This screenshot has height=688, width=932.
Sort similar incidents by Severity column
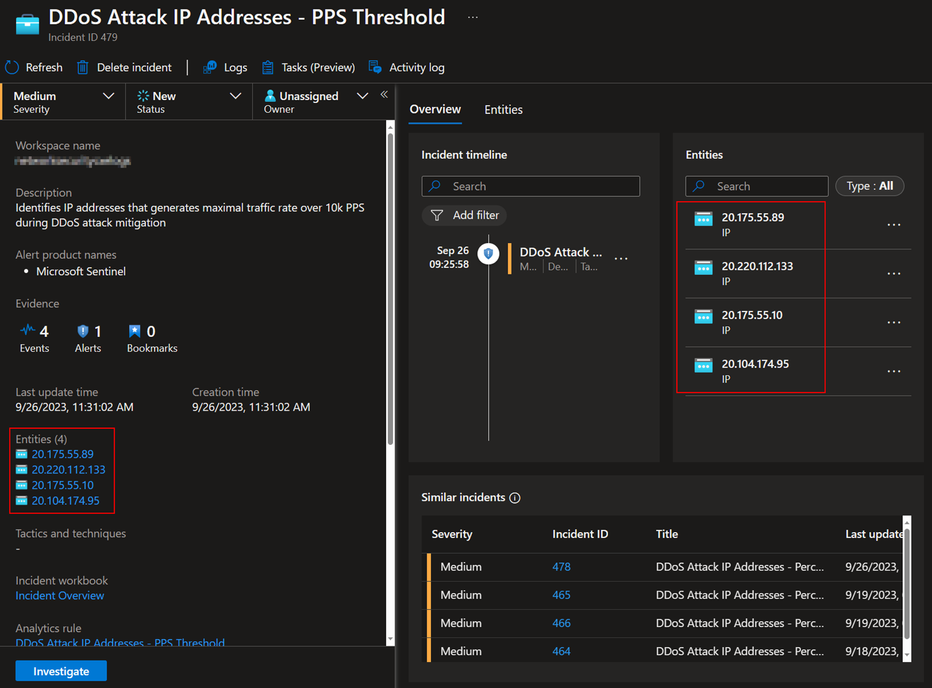coord(452,534)
